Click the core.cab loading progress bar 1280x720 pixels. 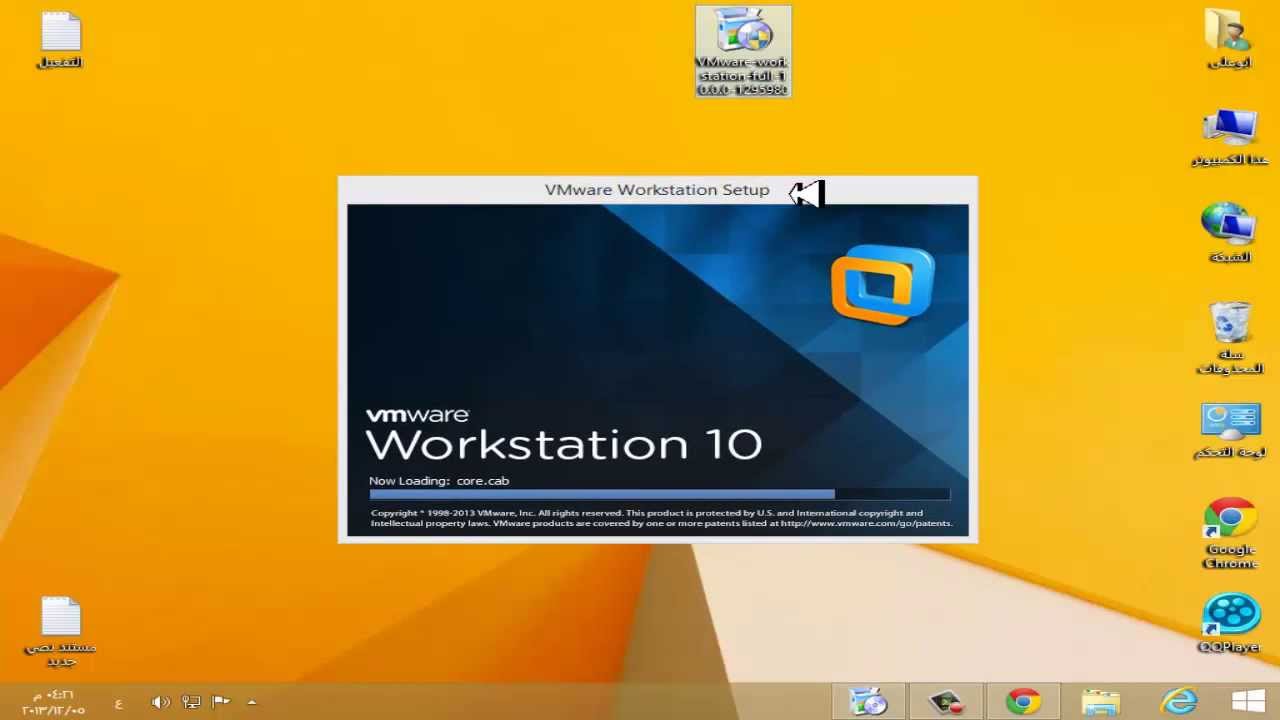click(659, 494)
